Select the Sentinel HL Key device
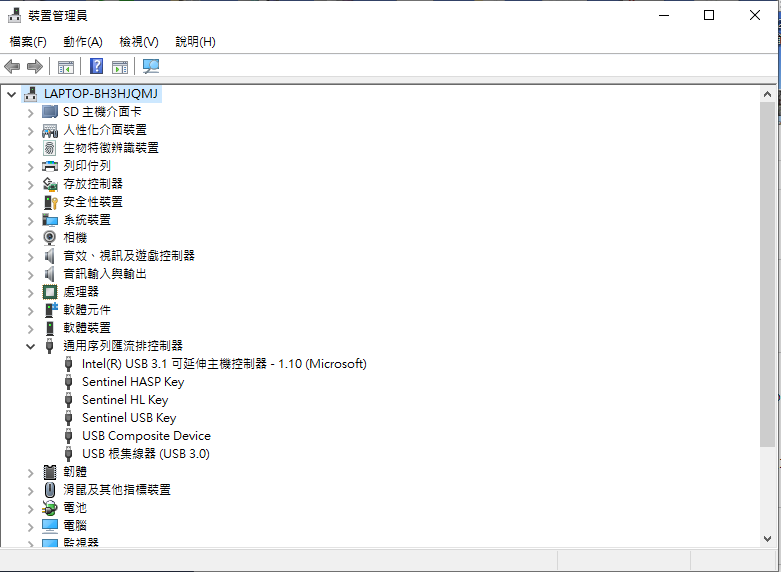The height and width of the screenshot is (572, 781). click(125, 400)
